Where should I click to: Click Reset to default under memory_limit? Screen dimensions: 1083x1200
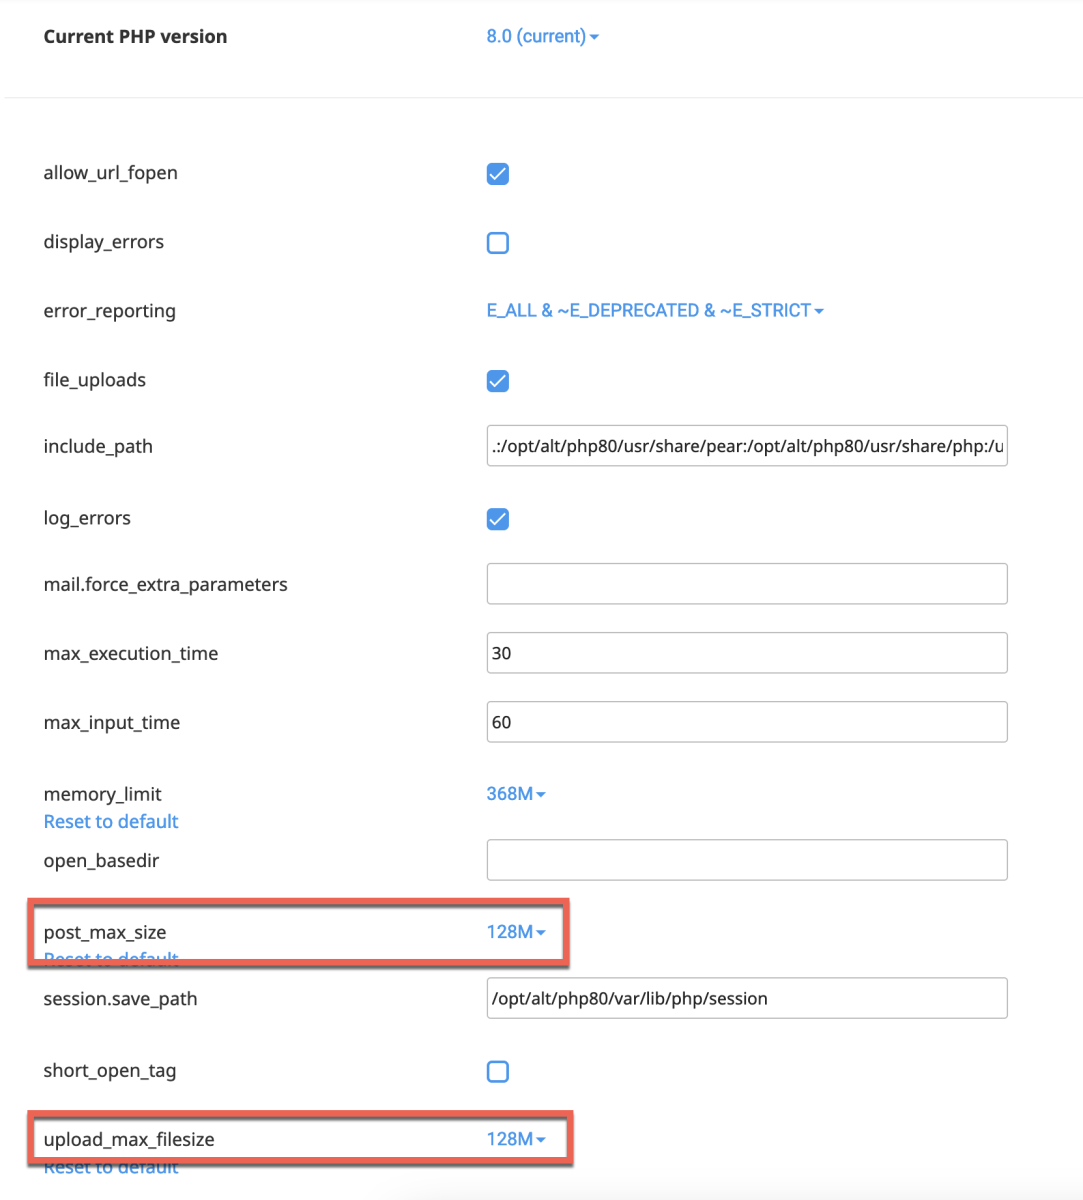click(111, 822)
